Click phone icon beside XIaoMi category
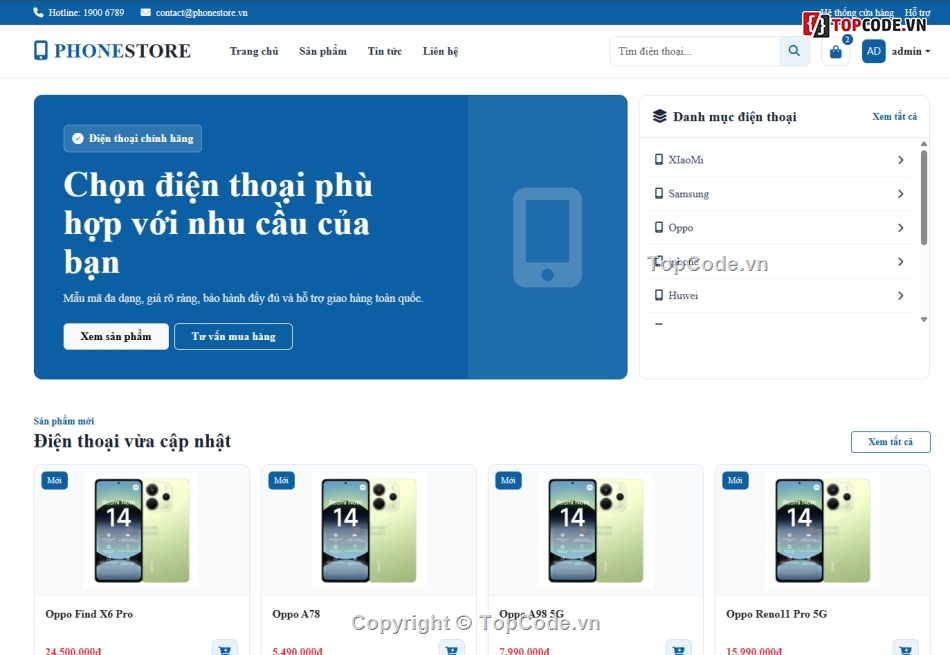Image resolution: width=950 pixels, height=655 pixels. 659,160
